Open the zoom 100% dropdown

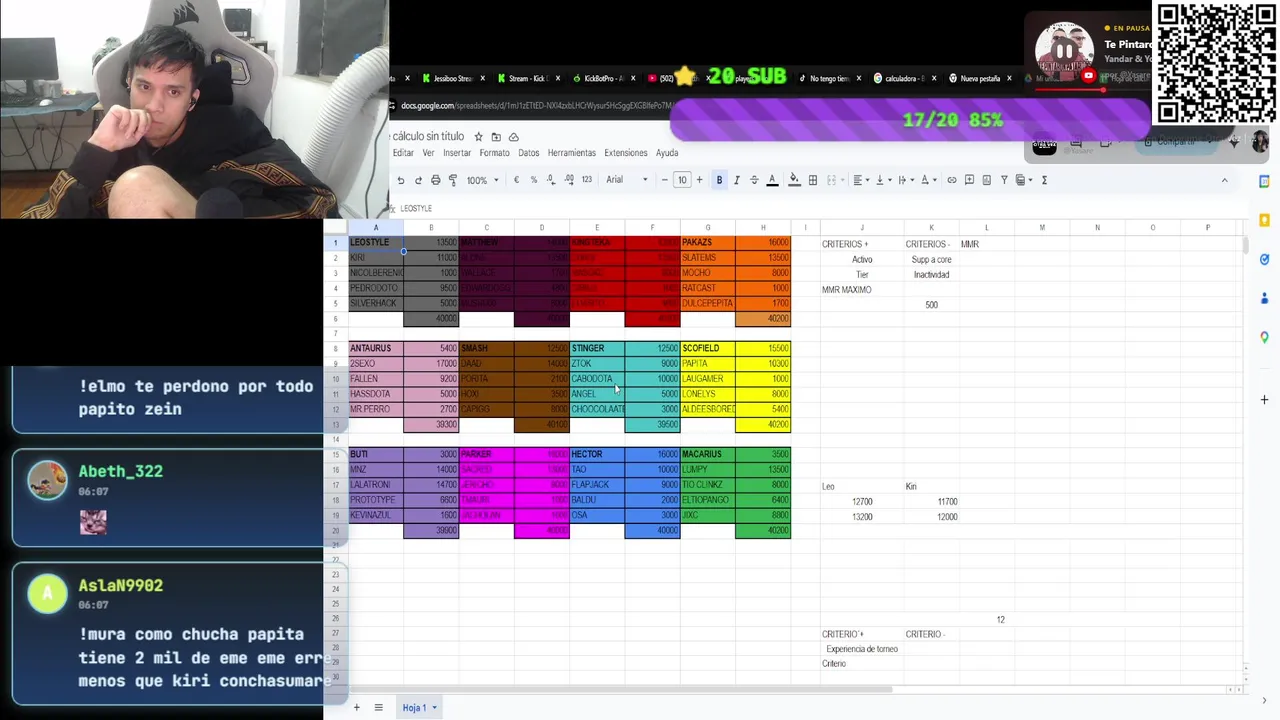(x=482, y=180)
